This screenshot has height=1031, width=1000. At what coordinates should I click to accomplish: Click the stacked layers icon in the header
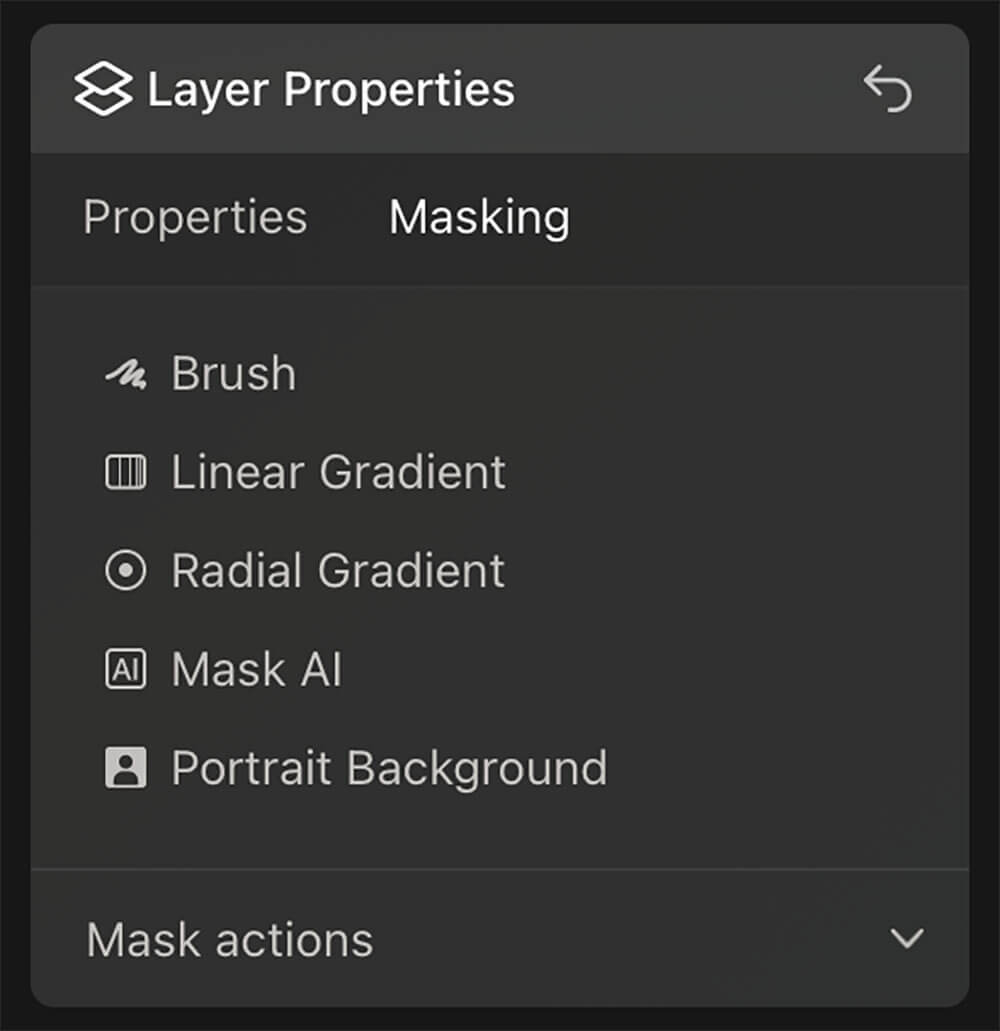tap(103, 90)
